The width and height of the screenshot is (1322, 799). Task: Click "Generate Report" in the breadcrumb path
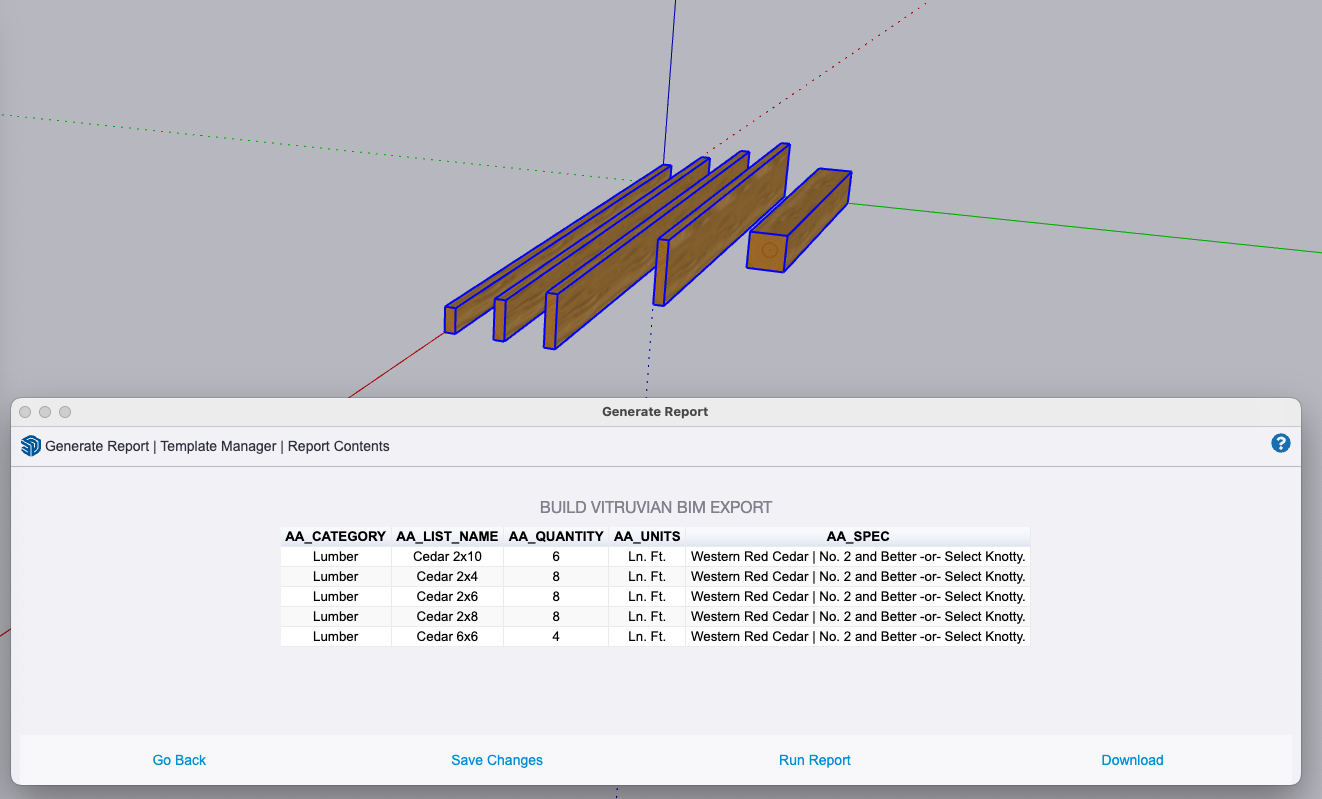97,446
